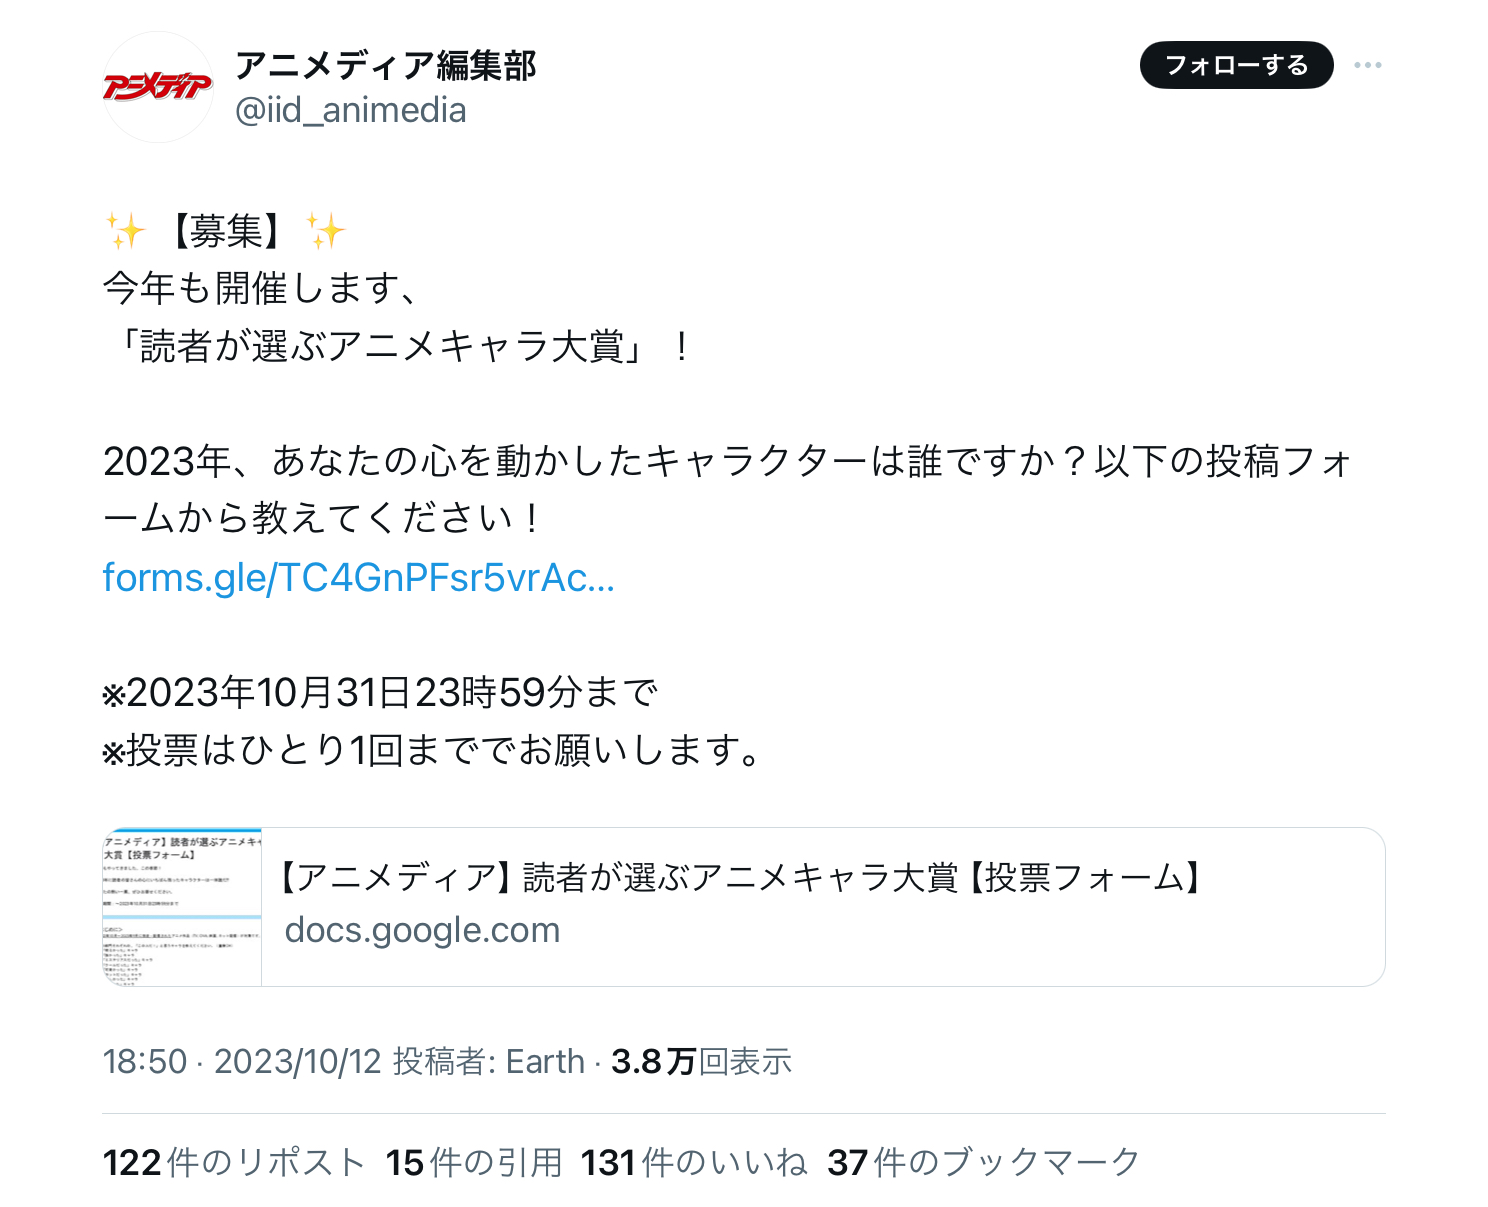The image size is (1488, 1207).
Task: Click the docs.google.com card domain text
Action: tap(422, 930)
